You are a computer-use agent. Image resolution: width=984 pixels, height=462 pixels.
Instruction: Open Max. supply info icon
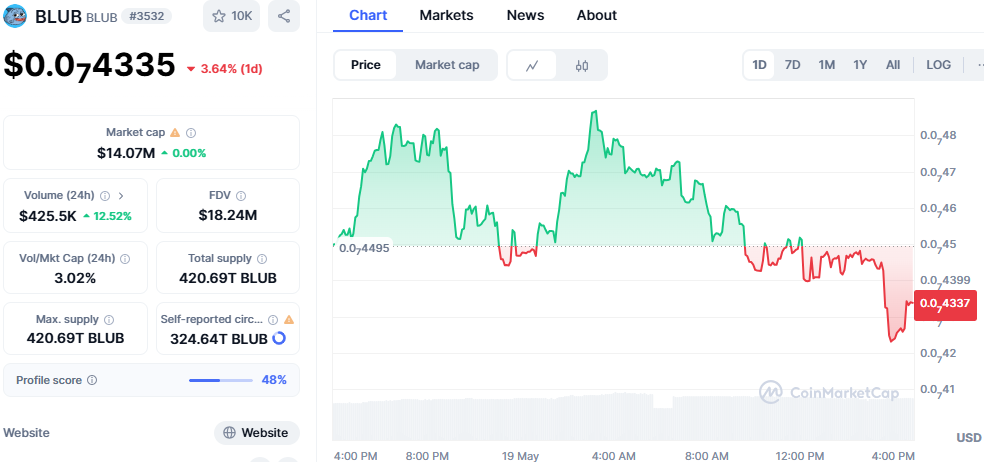(109, 320)
